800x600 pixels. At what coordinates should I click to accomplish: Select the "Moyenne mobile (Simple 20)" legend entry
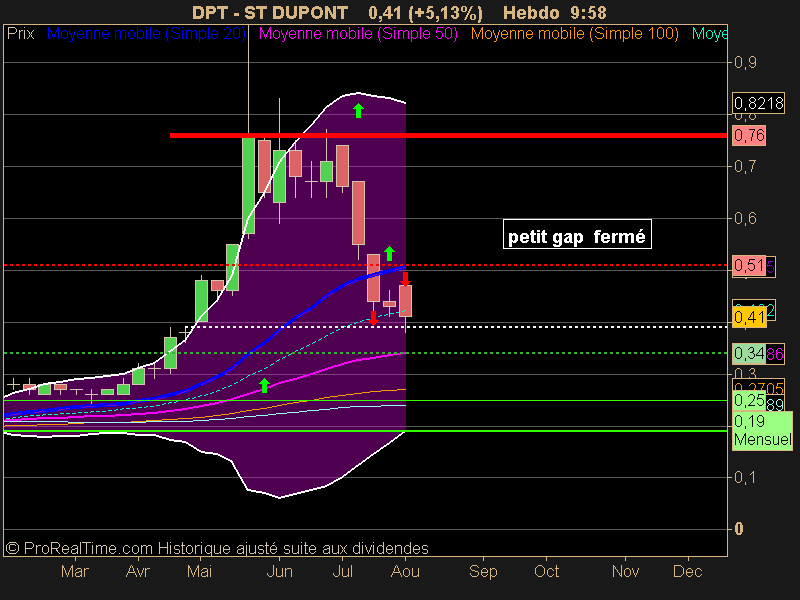(x=146, y=34)
